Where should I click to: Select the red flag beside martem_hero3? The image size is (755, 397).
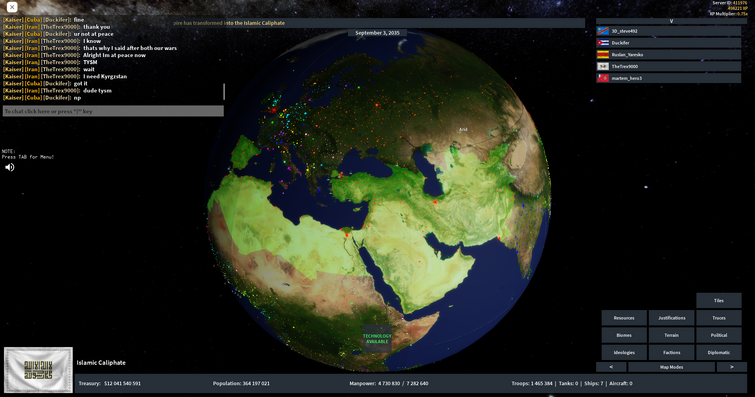[603, 78]
